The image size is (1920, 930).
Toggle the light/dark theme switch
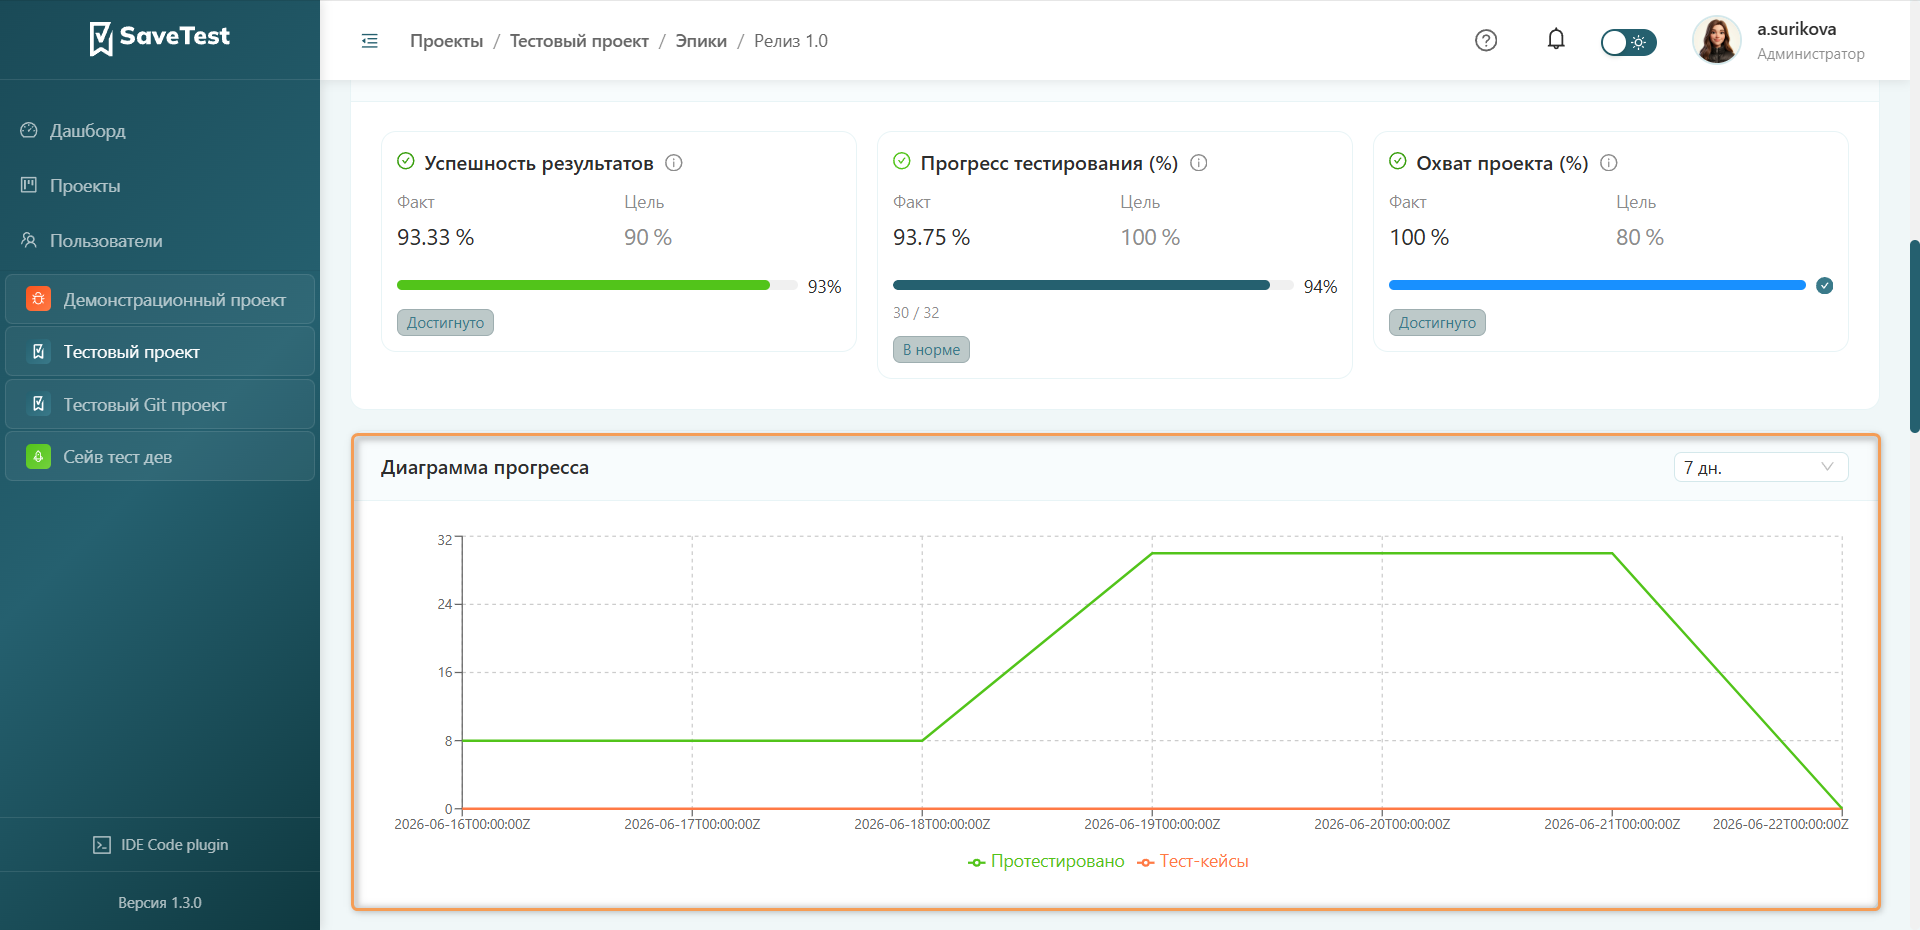(x=1628, y=42)
